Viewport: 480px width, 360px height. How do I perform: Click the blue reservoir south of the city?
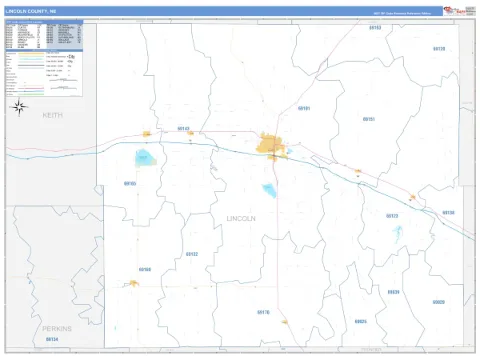(270, 190)
